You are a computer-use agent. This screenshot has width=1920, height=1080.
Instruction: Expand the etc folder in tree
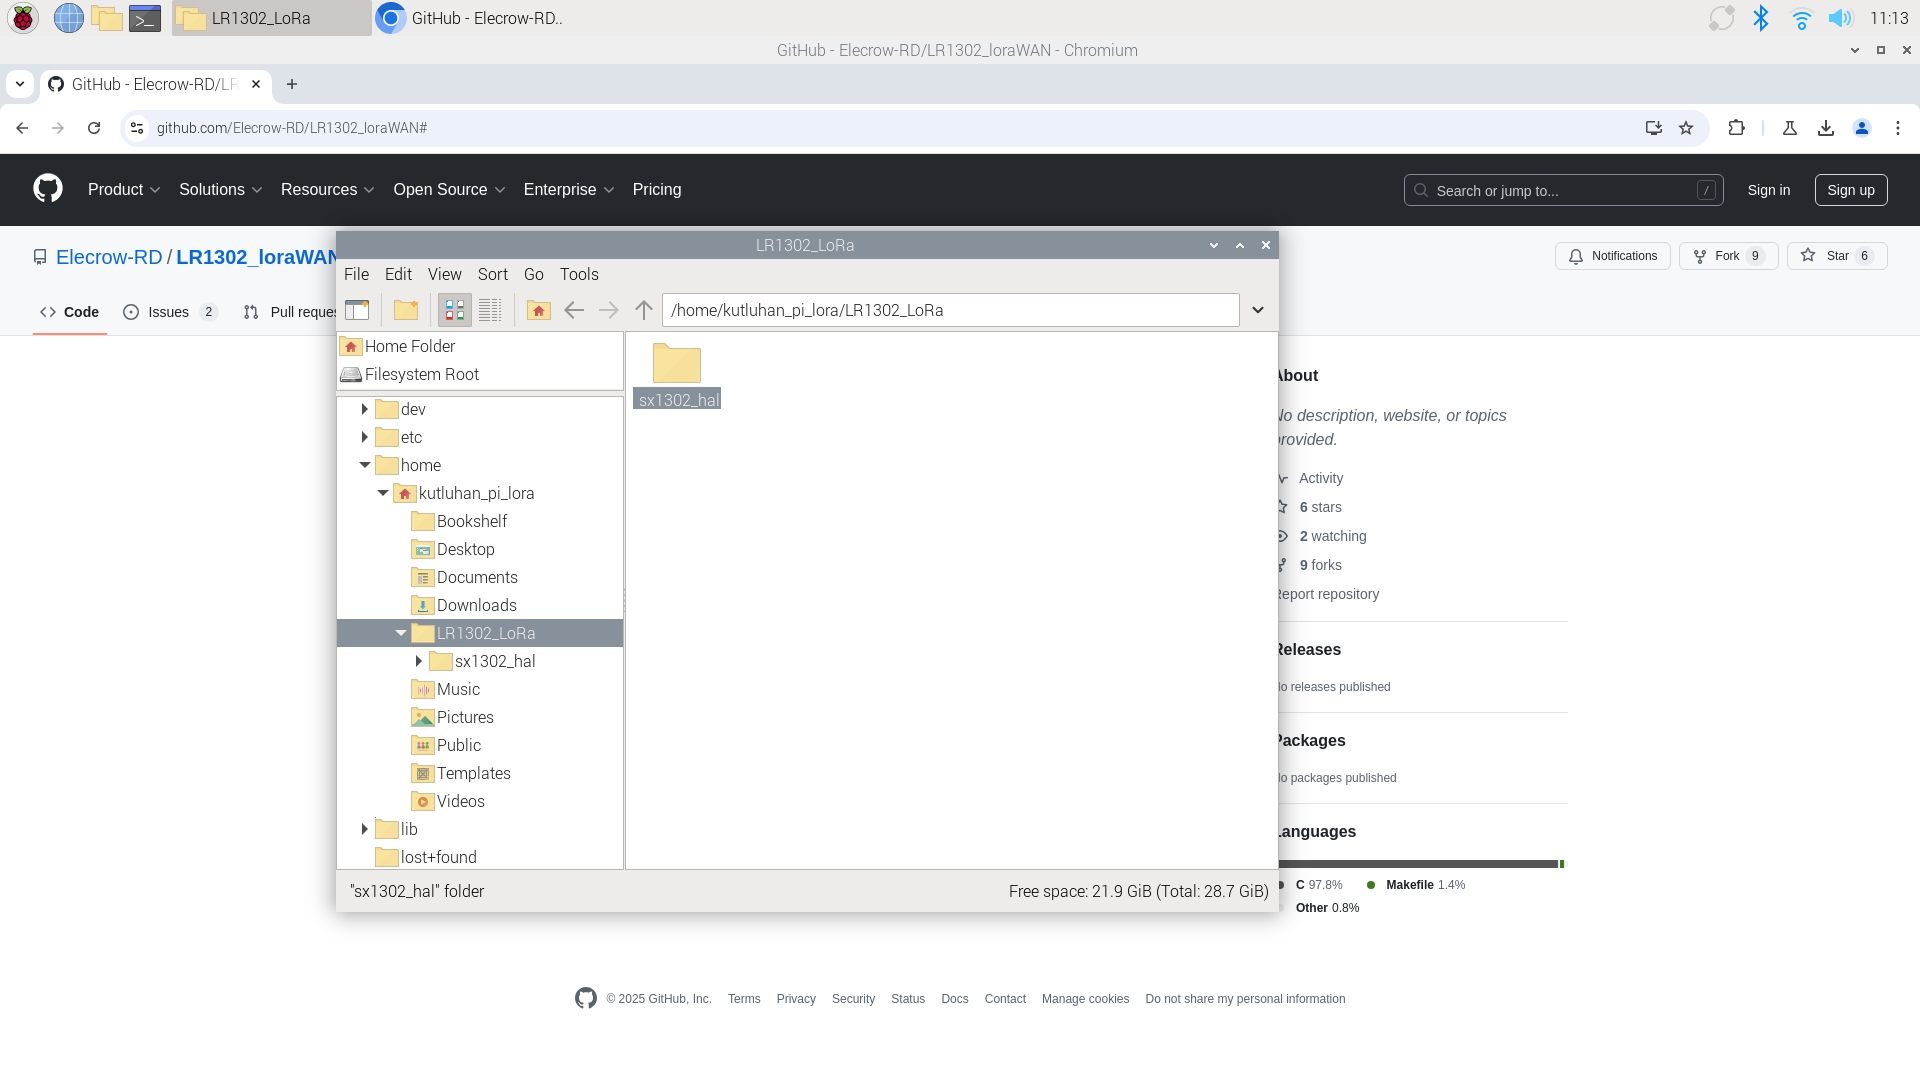[365, 437]
